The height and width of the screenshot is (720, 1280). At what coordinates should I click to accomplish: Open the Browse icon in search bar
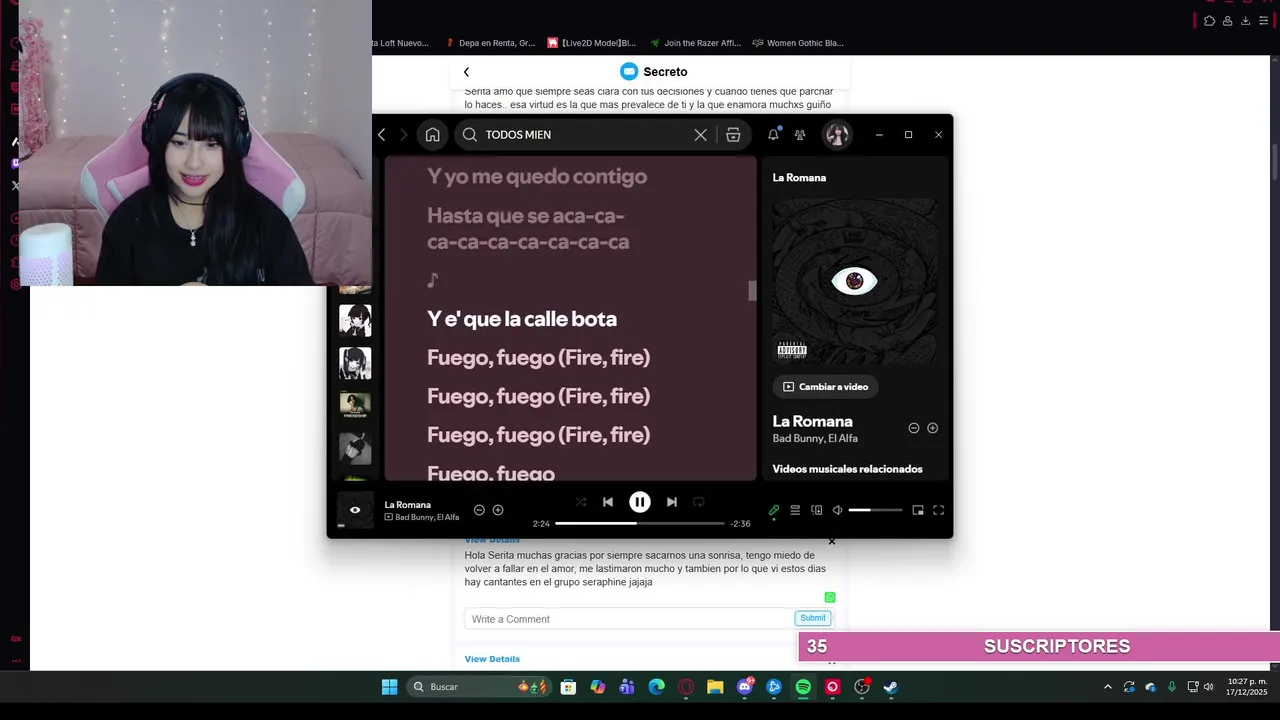pos(733,135)
